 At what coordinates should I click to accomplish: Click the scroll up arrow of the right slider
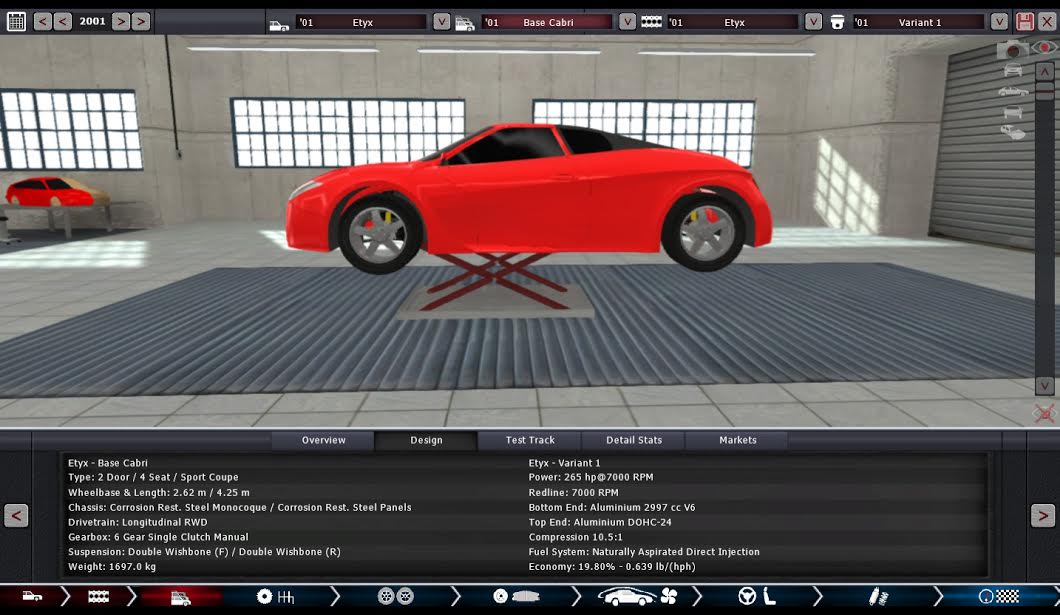point(1044,72)
